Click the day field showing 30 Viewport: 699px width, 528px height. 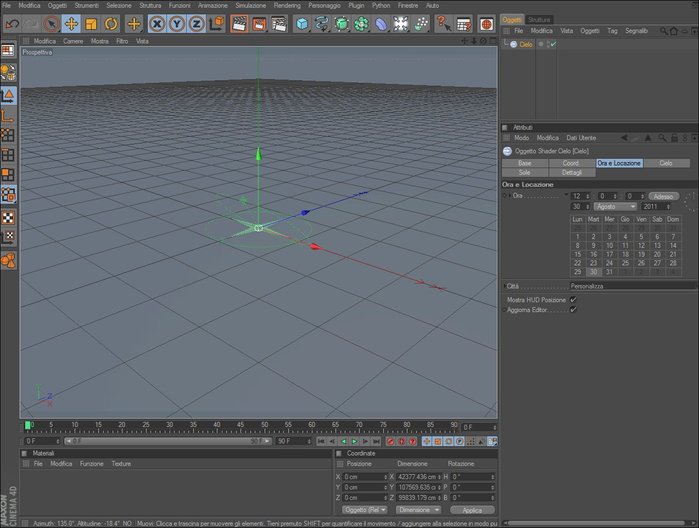pyautogui.click(x=580, y=206)
